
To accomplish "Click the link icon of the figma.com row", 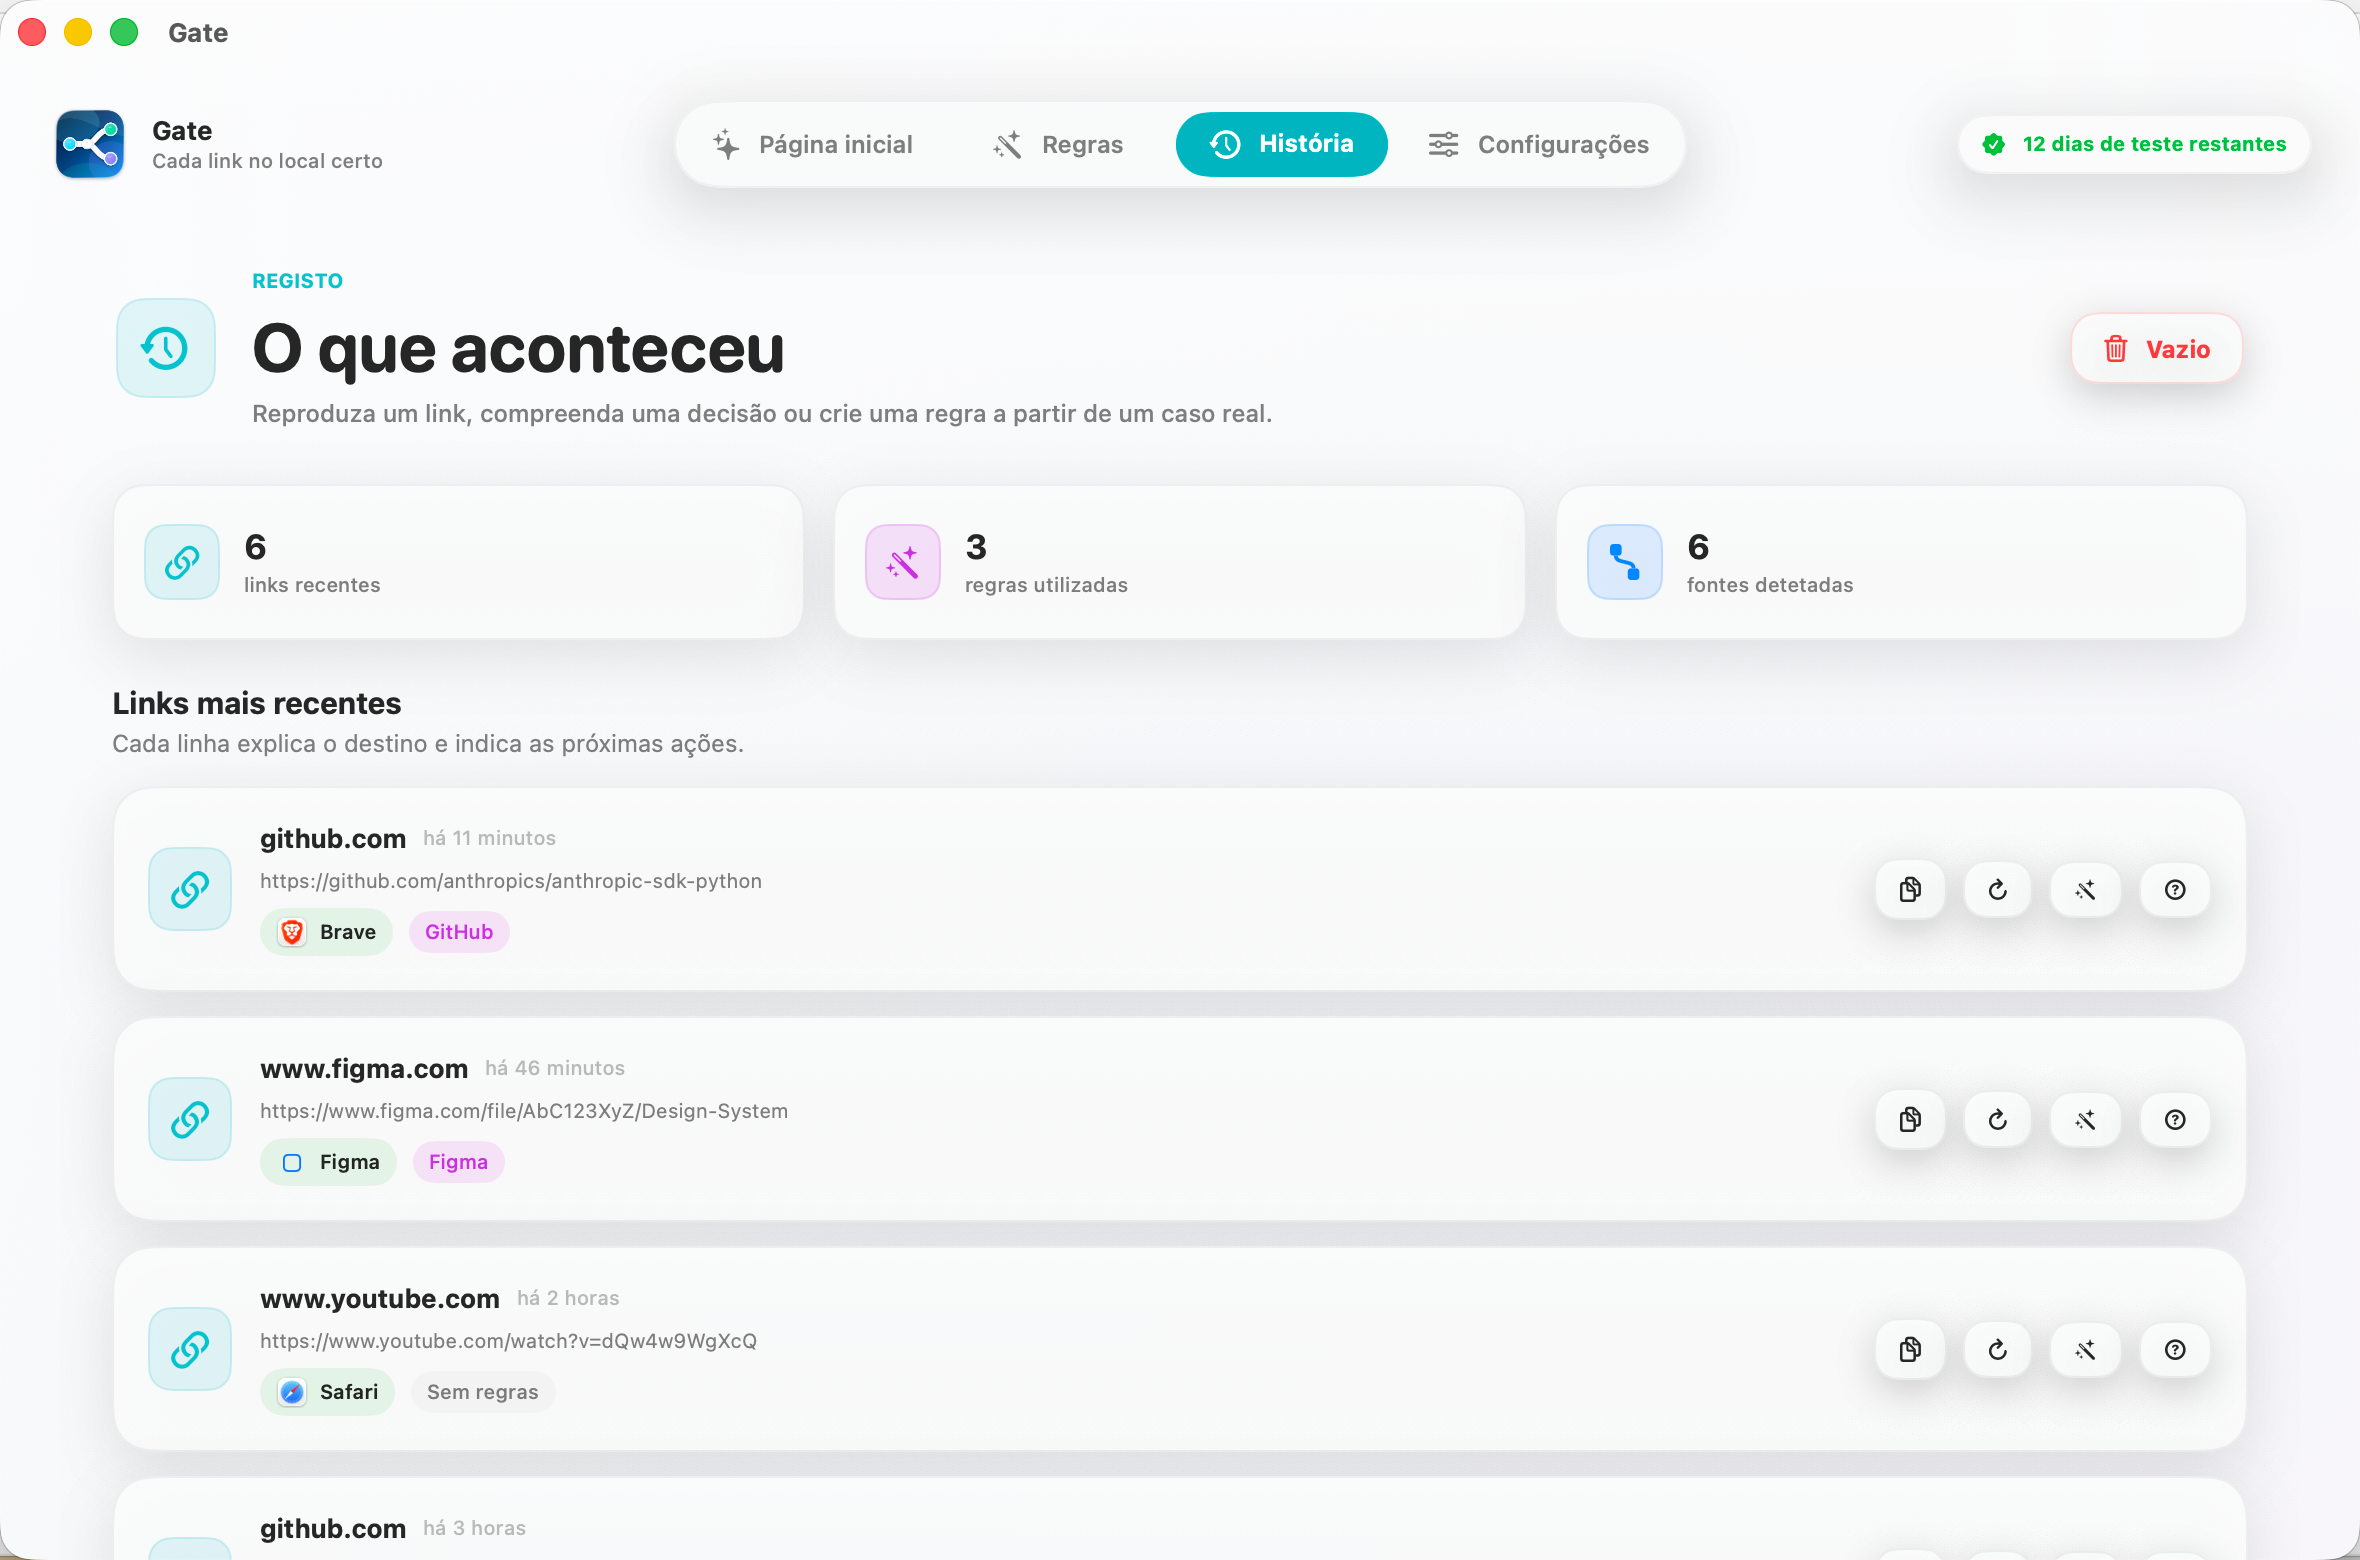I will [x=190, y=1119].
